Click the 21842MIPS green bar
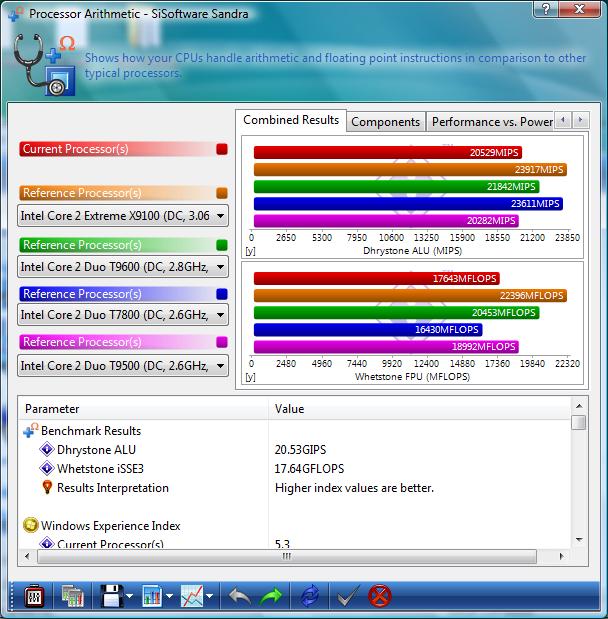 396,186
